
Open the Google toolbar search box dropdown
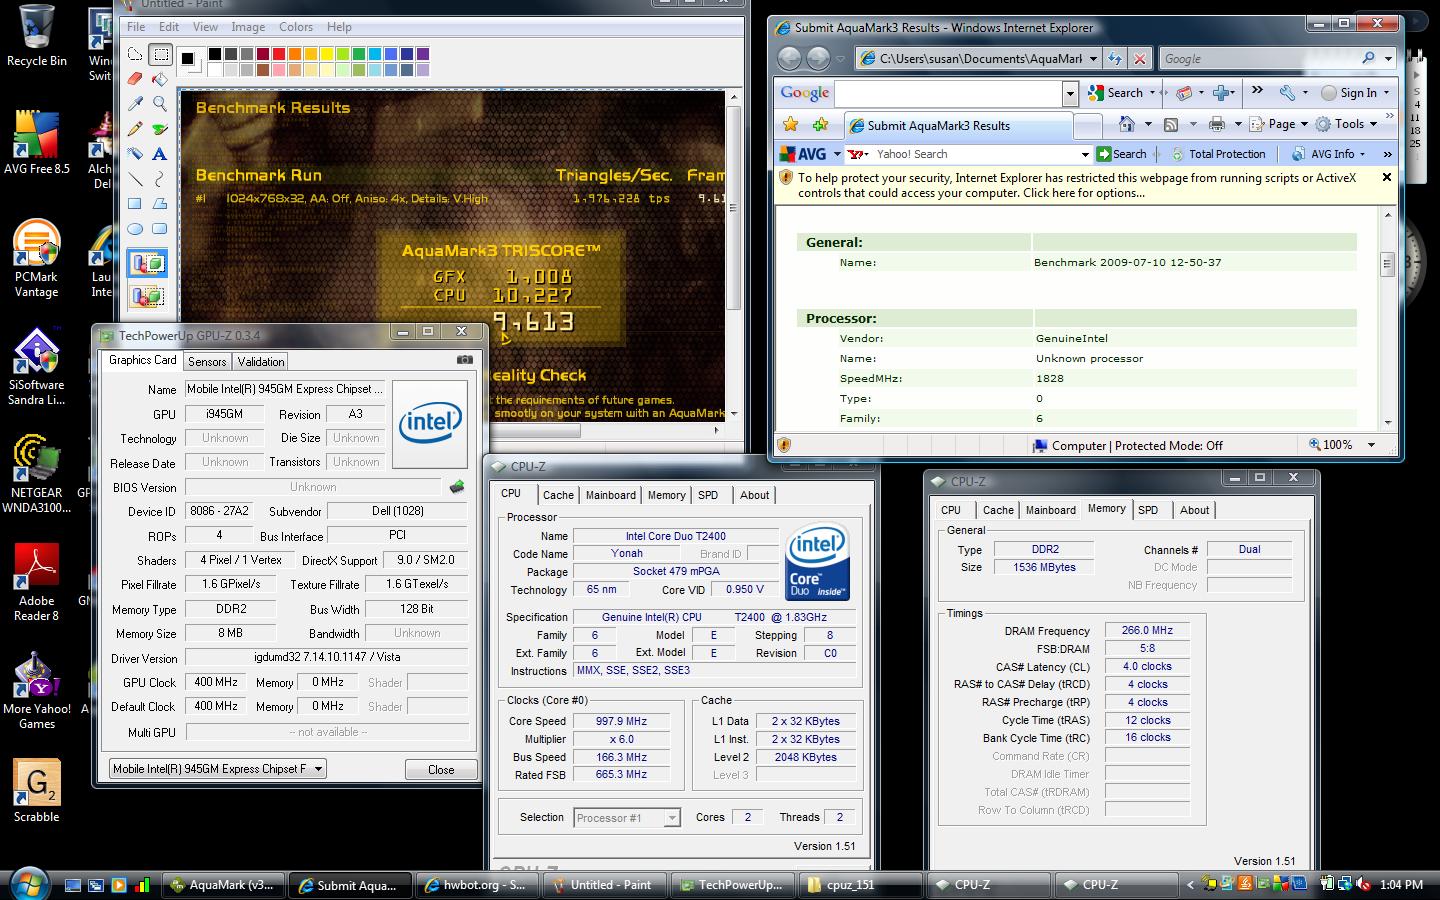pos(1070,93)
